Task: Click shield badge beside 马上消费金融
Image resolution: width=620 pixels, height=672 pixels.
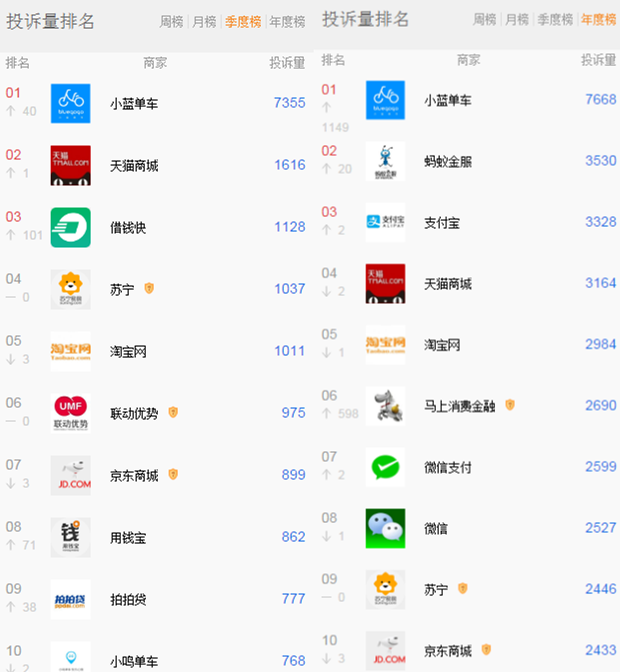Action: click(x=510, y=405)
